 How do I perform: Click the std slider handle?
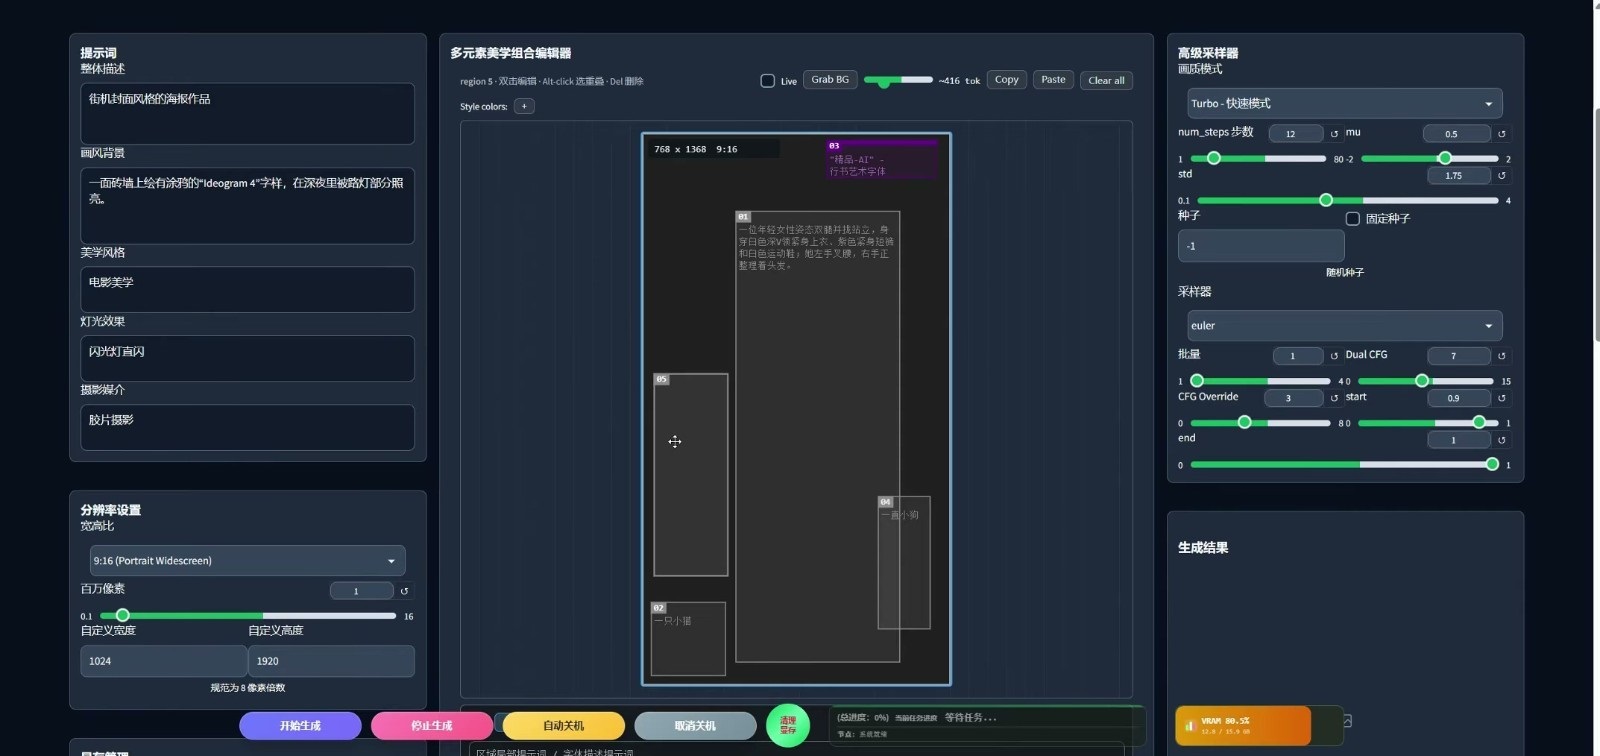[1326, 200]
